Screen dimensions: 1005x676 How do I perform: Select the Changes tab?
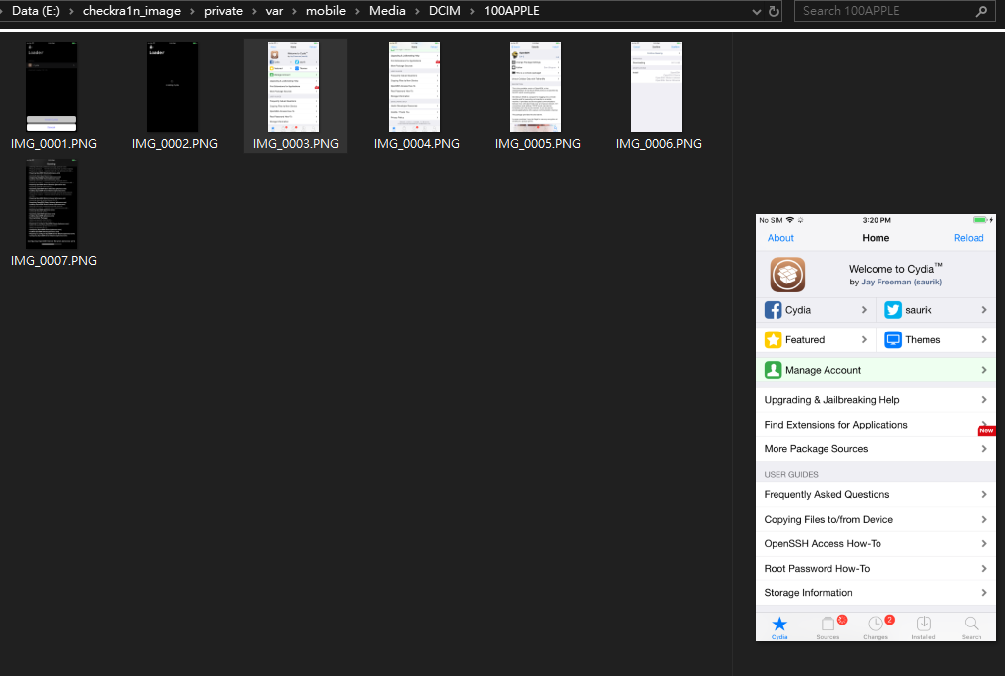coord(876,627)
